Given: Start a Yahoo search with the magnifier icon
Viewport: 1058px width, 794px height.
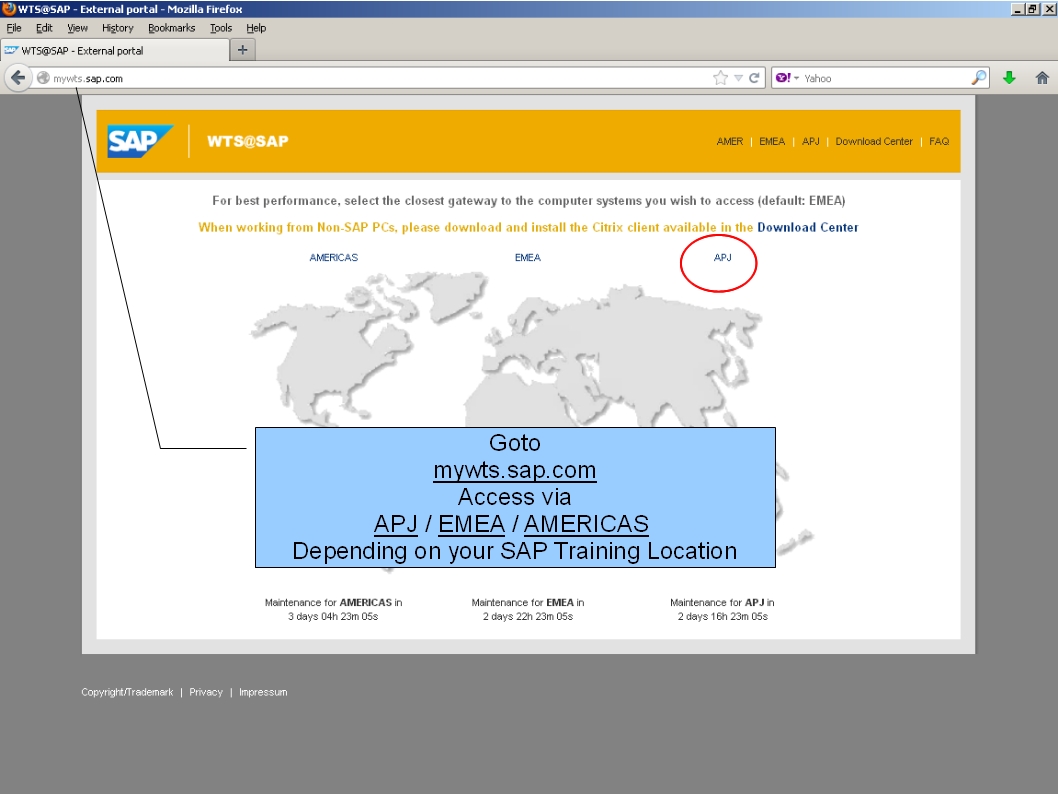Looking at the screenshot, I should pyautogui.click(x=978, y=77).
